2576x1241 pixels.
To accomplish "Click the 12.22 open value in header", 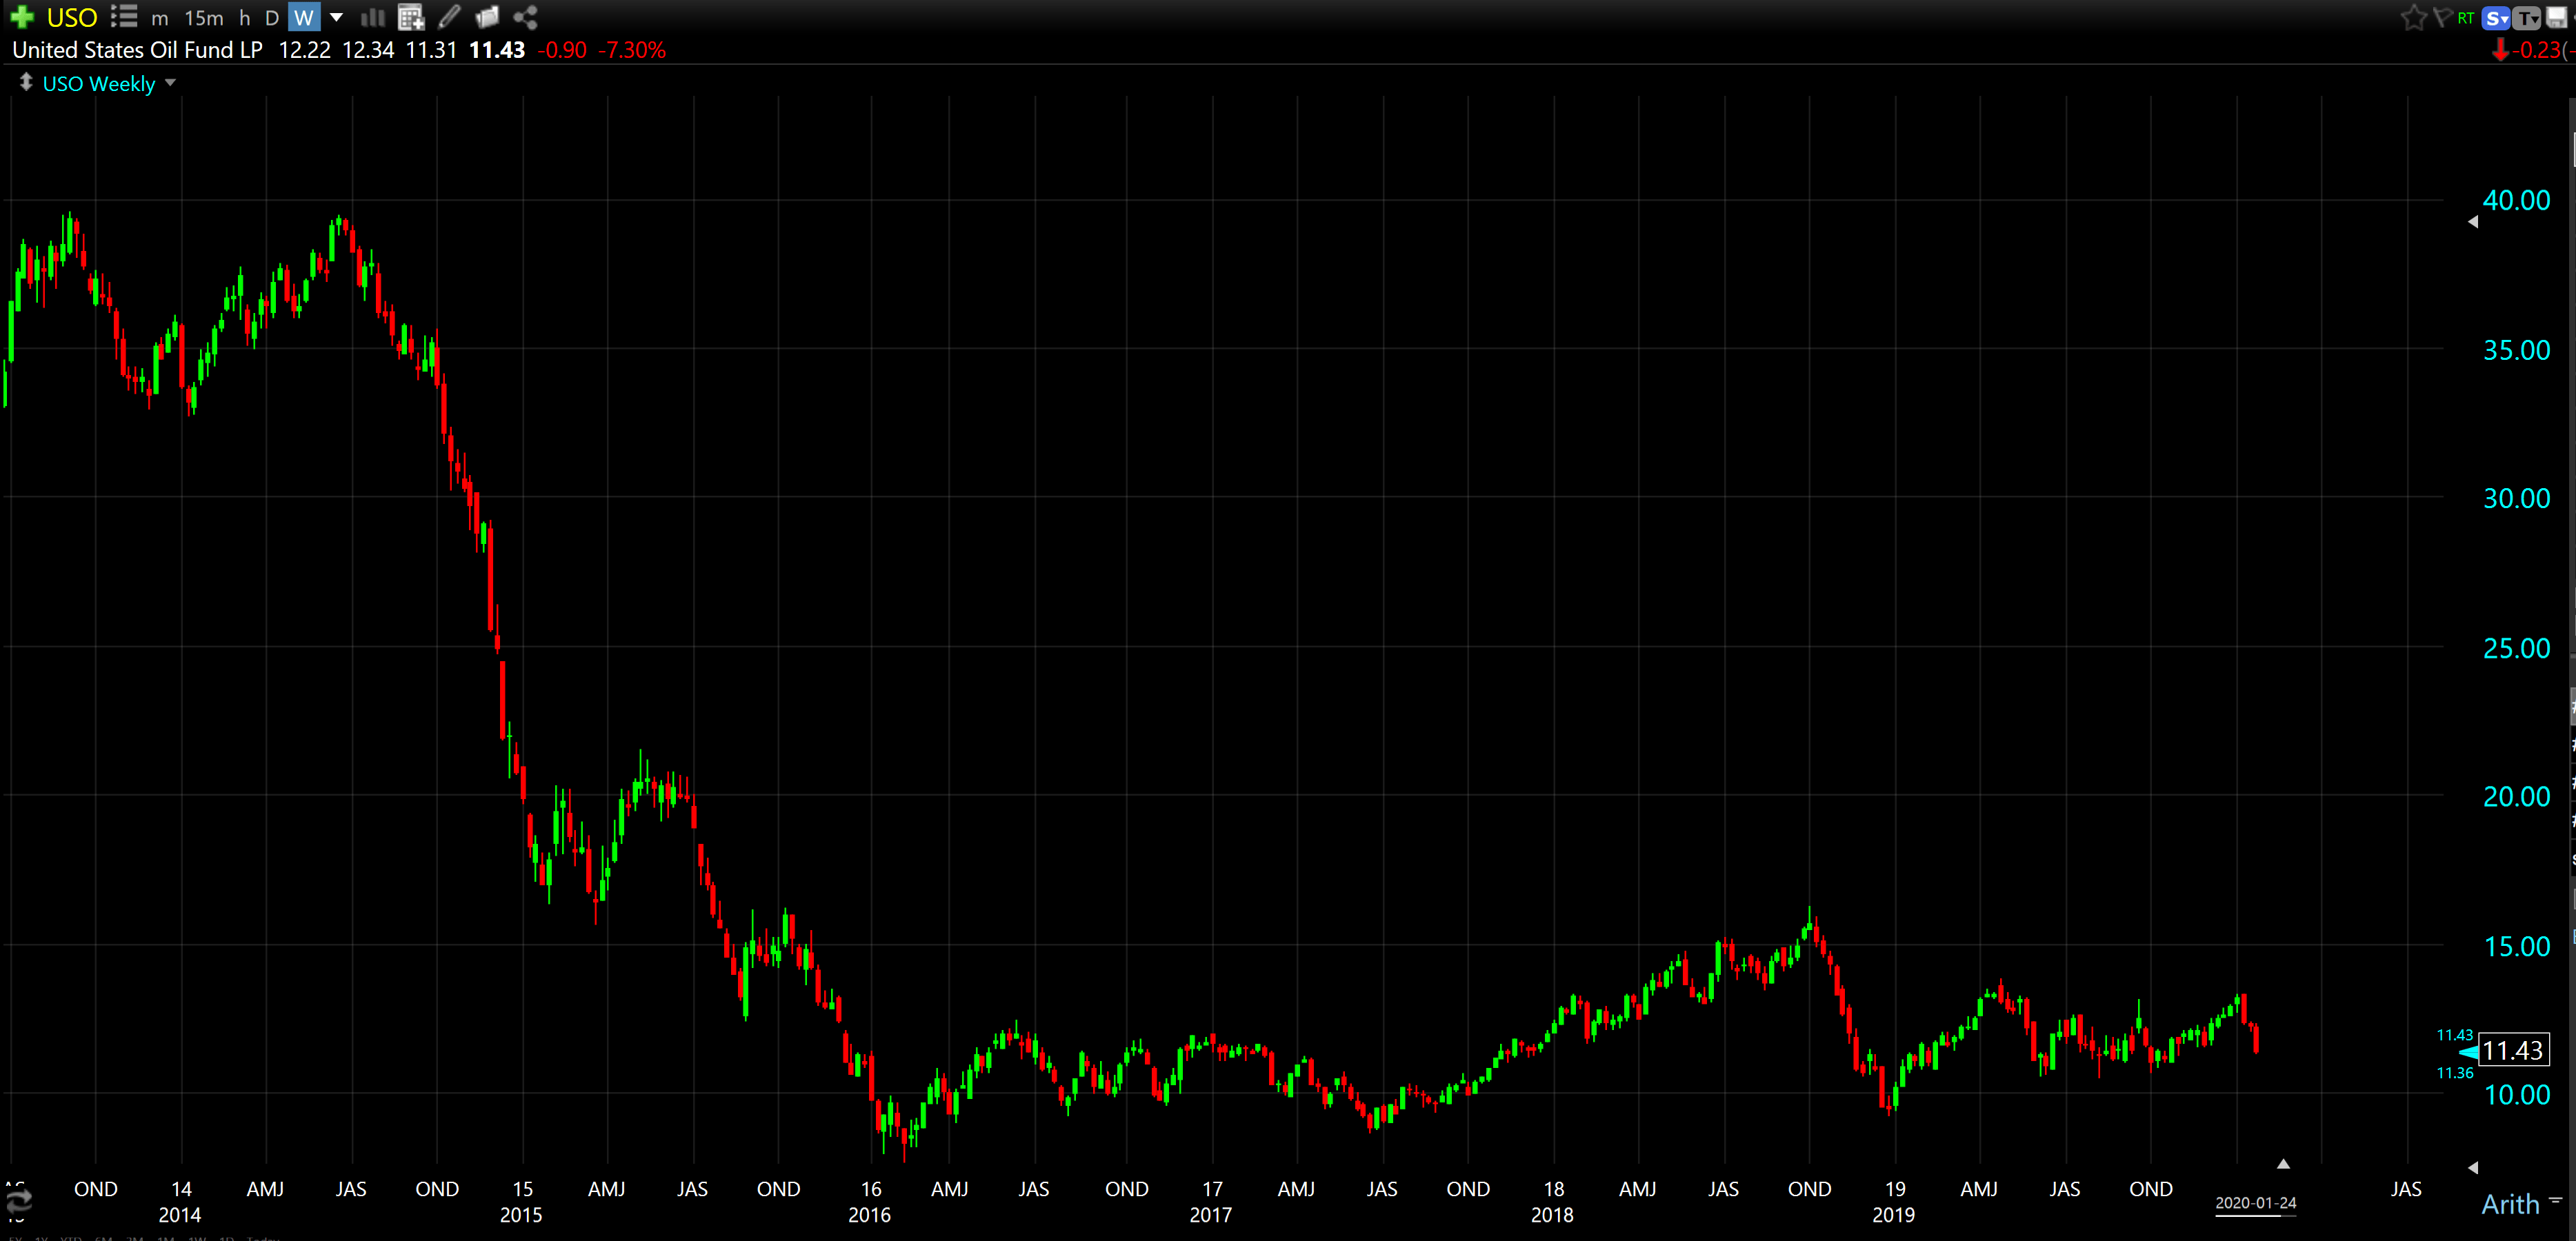I will [x=304, y=50].
